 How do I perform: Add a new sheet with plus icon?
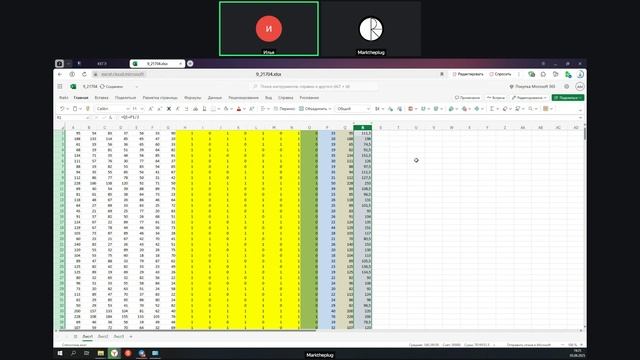pyautogui.click(x=131, y=336)
